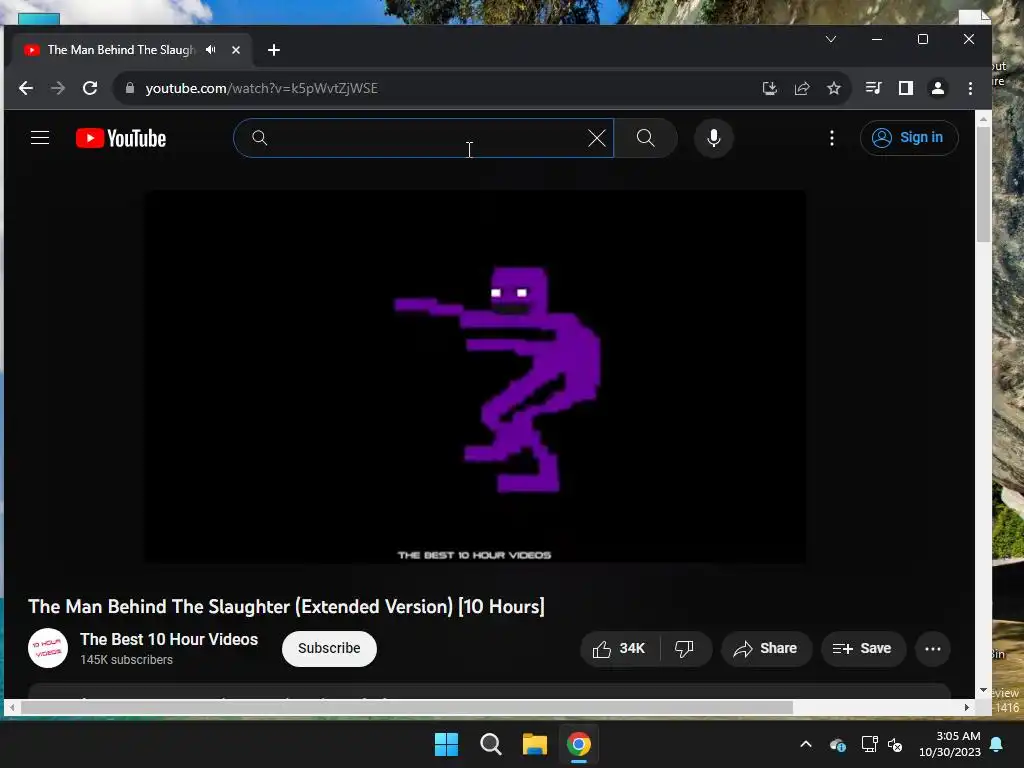Bookmark this tab with the star
The image size is (1024, 768).
coord(834,88)
